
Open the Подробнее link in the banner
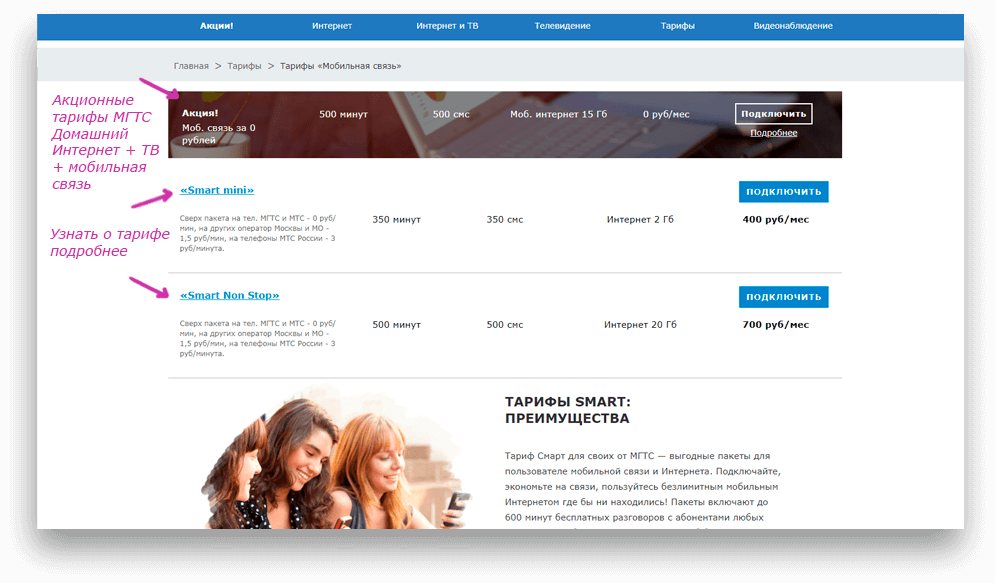tap(773, 133)
